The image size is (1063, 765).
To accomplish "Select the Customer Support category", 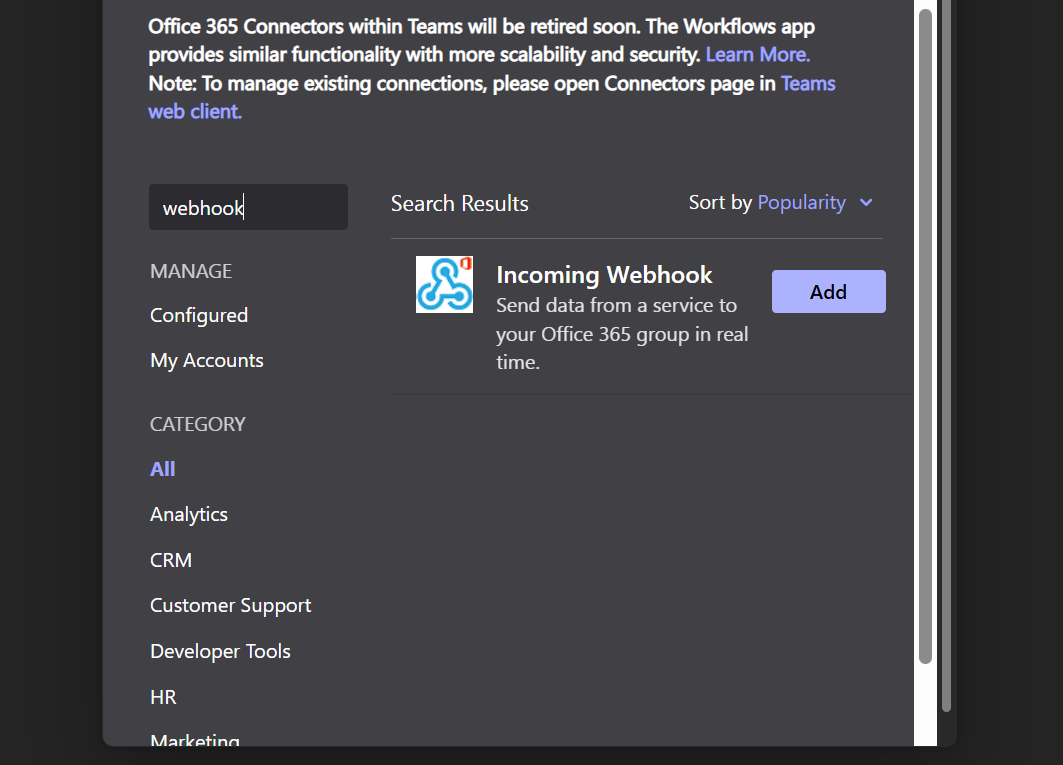I will point(230,604).
